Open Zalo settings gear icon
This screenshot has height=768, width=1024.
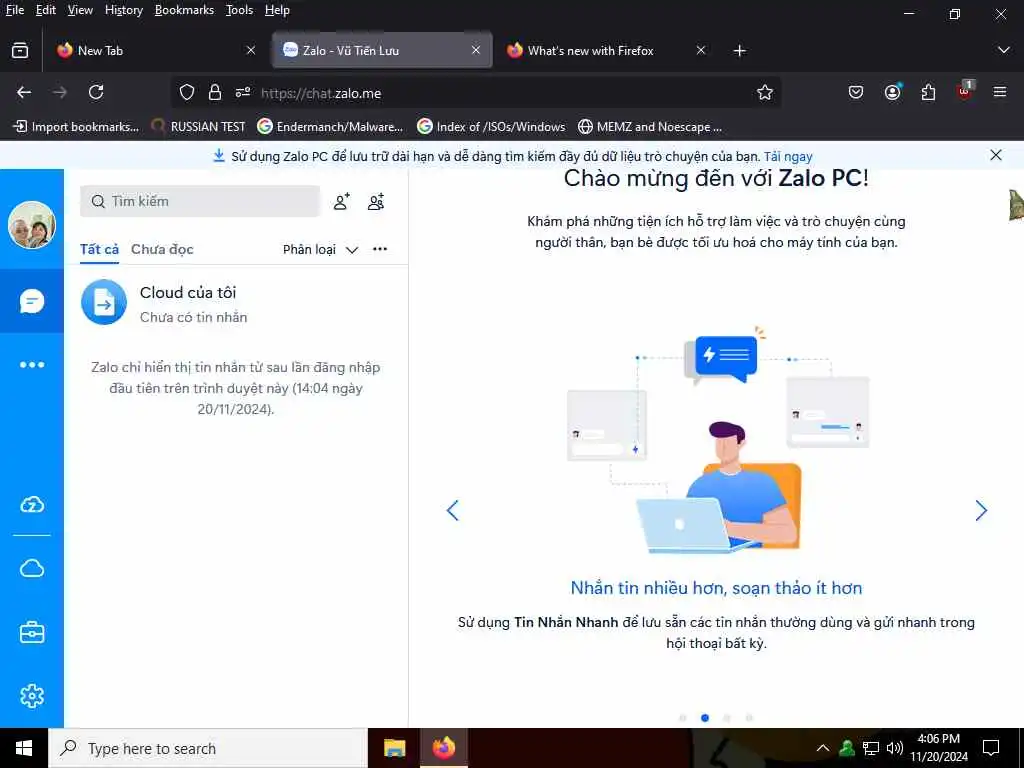click(x=31, y=696)
